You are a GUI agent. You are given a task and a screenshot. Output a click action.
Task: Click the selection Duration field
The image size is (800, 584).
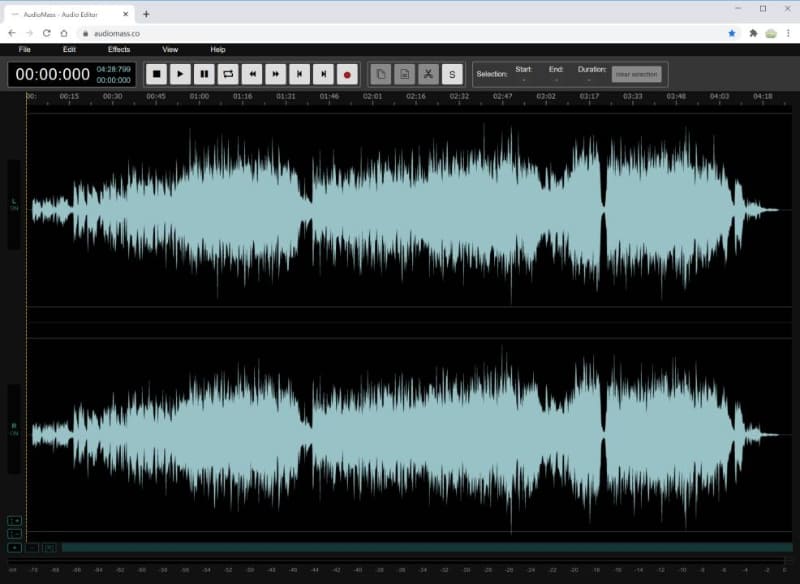point(592,74)
